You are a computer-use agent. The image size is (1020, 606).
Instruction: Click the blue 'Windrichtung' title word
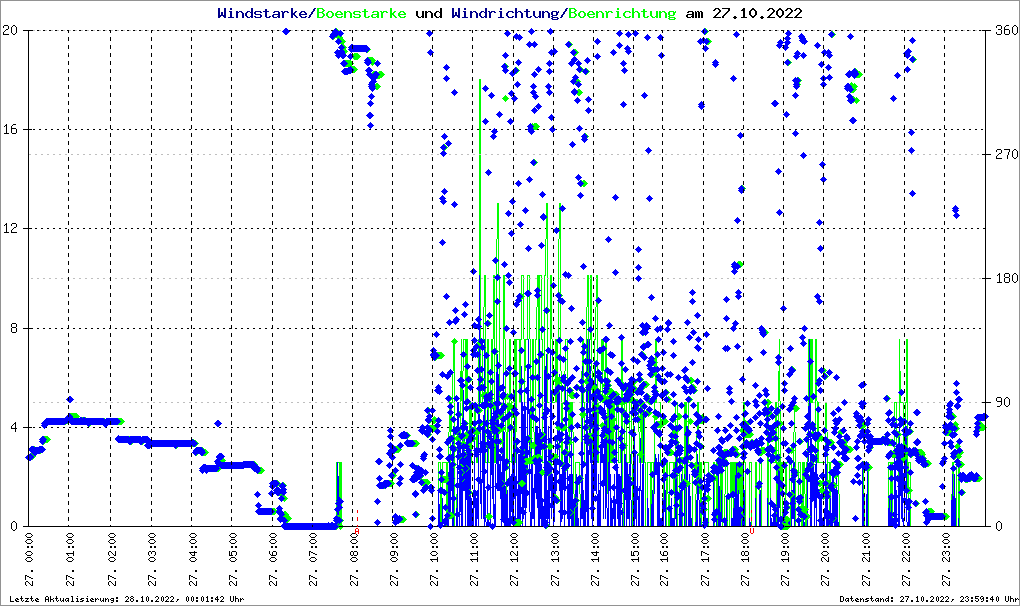505,13
